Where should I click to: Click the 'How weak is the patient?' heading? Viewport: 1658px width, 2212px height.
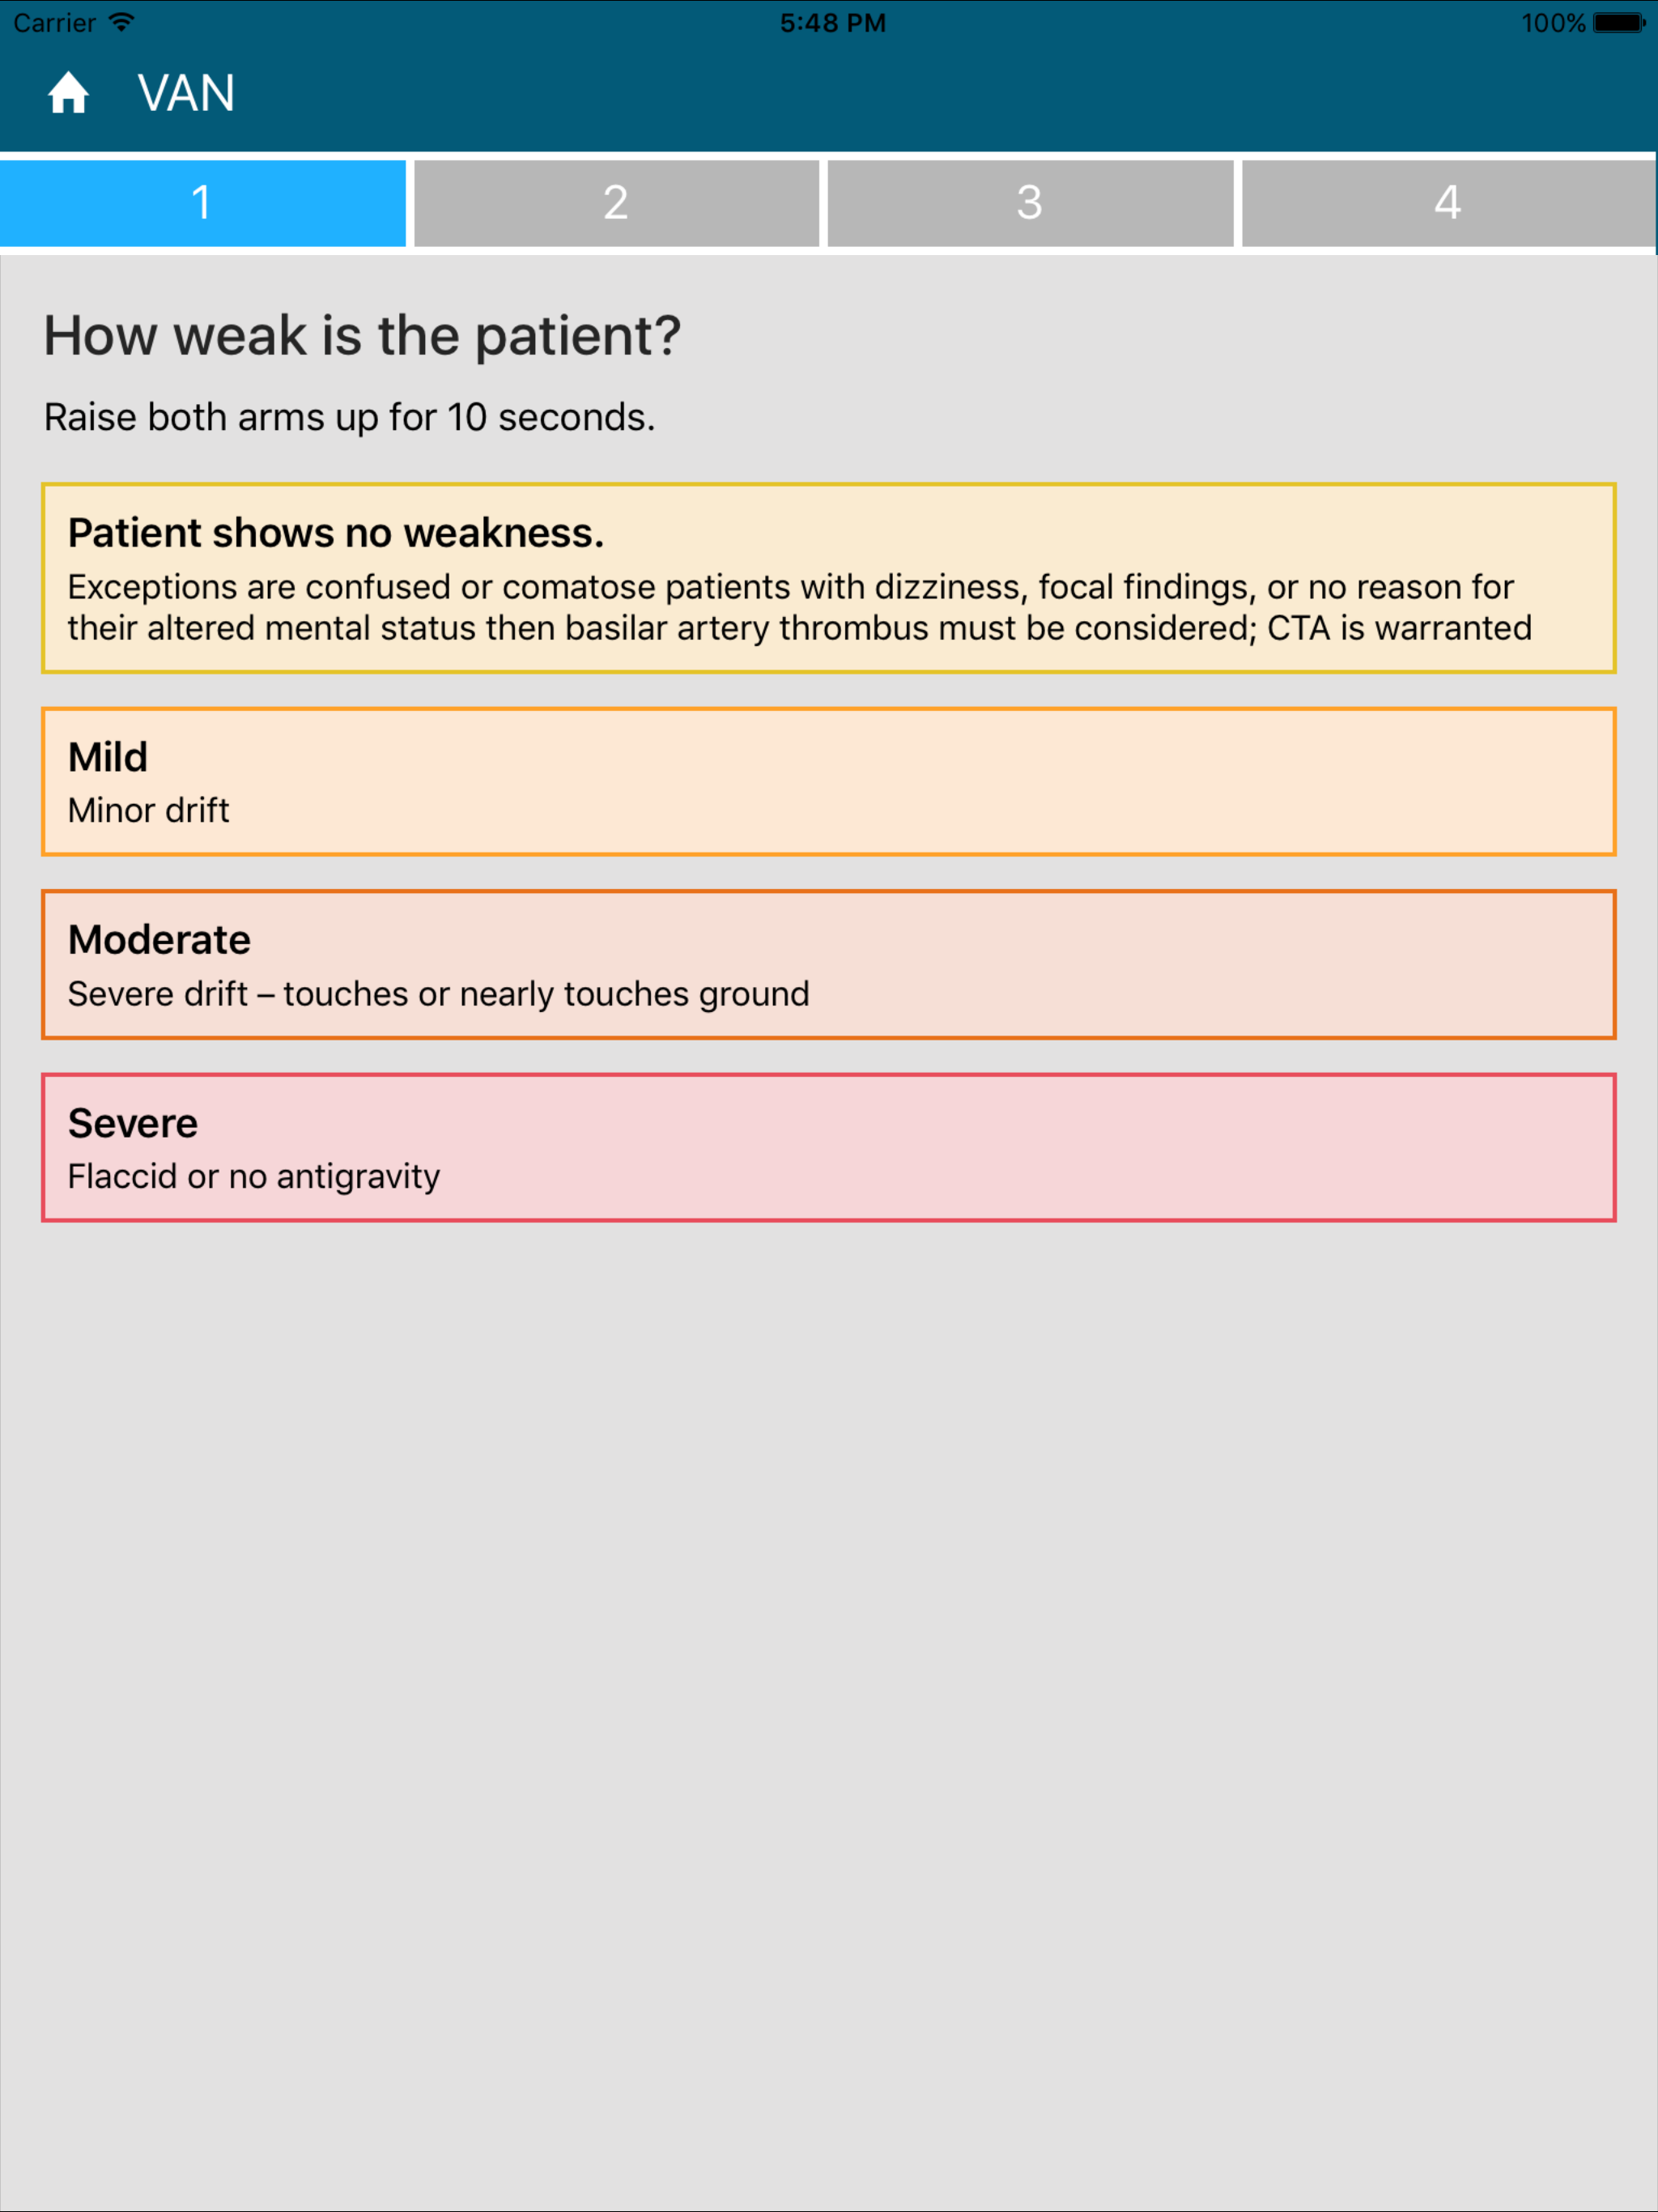pos(362,336)
